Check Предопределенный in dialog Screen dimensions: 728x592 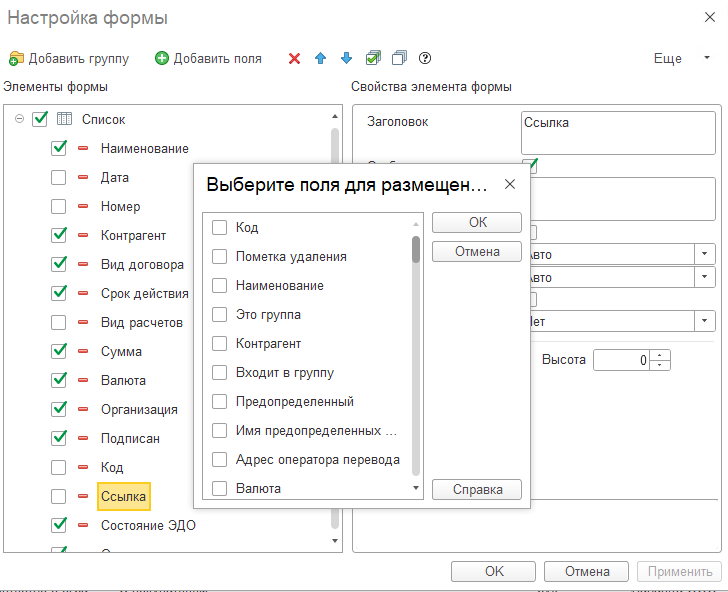[219, 401]
